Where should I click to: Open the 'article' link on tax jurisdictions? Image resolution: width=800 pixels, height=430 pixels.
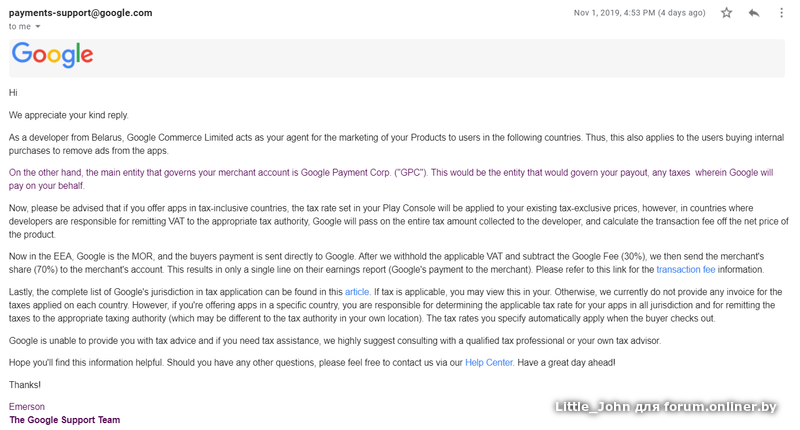(x=357, y=291)
